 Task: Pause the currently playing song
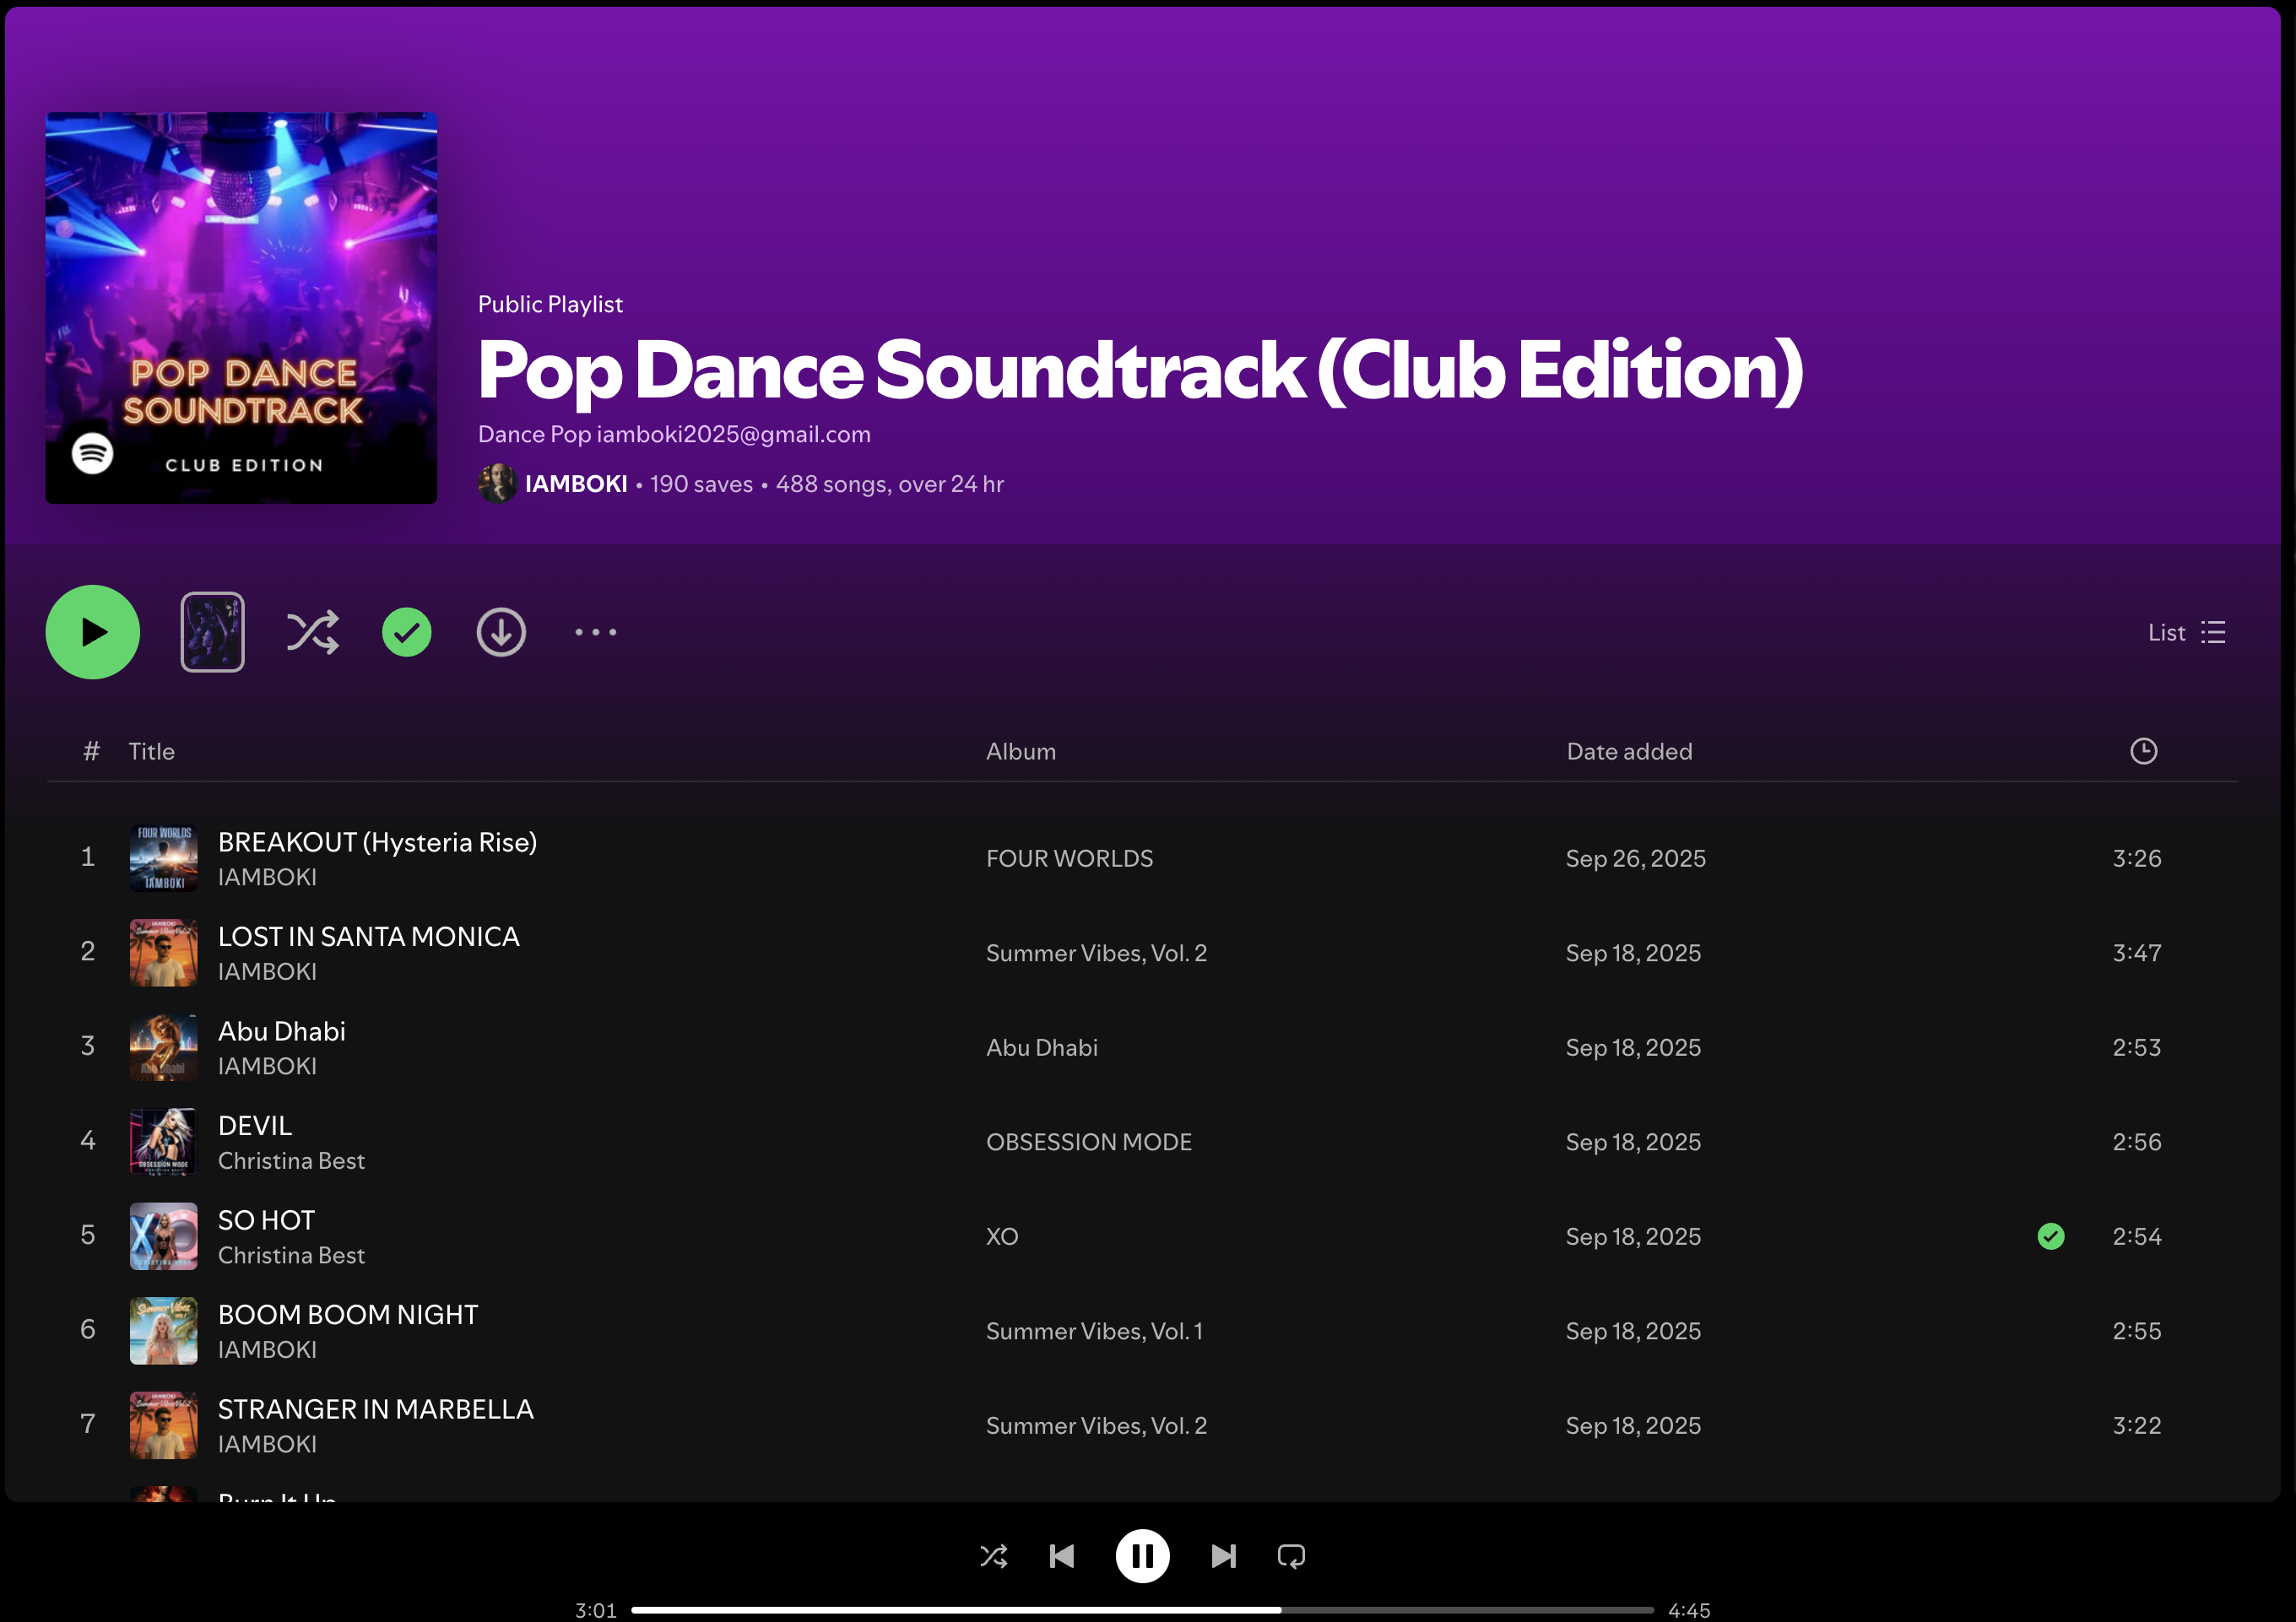click(1142, 1556)
